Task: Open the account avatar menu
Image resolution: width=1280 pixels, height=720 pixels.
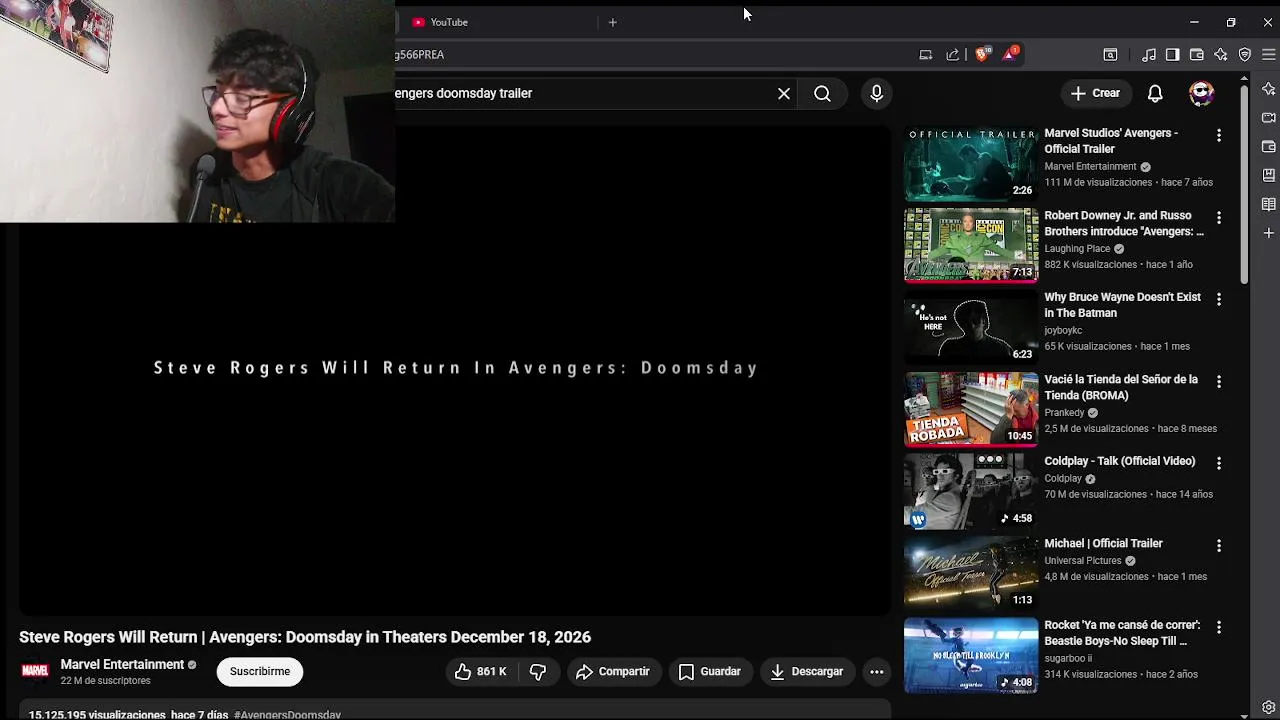Action: (x=1201, y=93)
